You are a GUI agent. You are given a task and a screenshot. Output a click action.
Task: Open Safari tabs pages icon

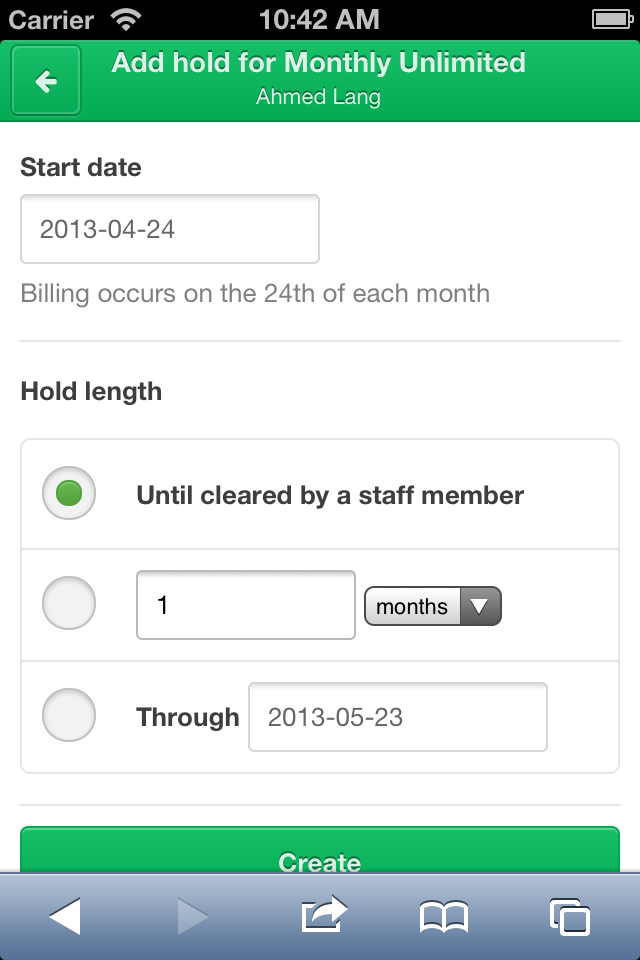[x=570, y=917]
